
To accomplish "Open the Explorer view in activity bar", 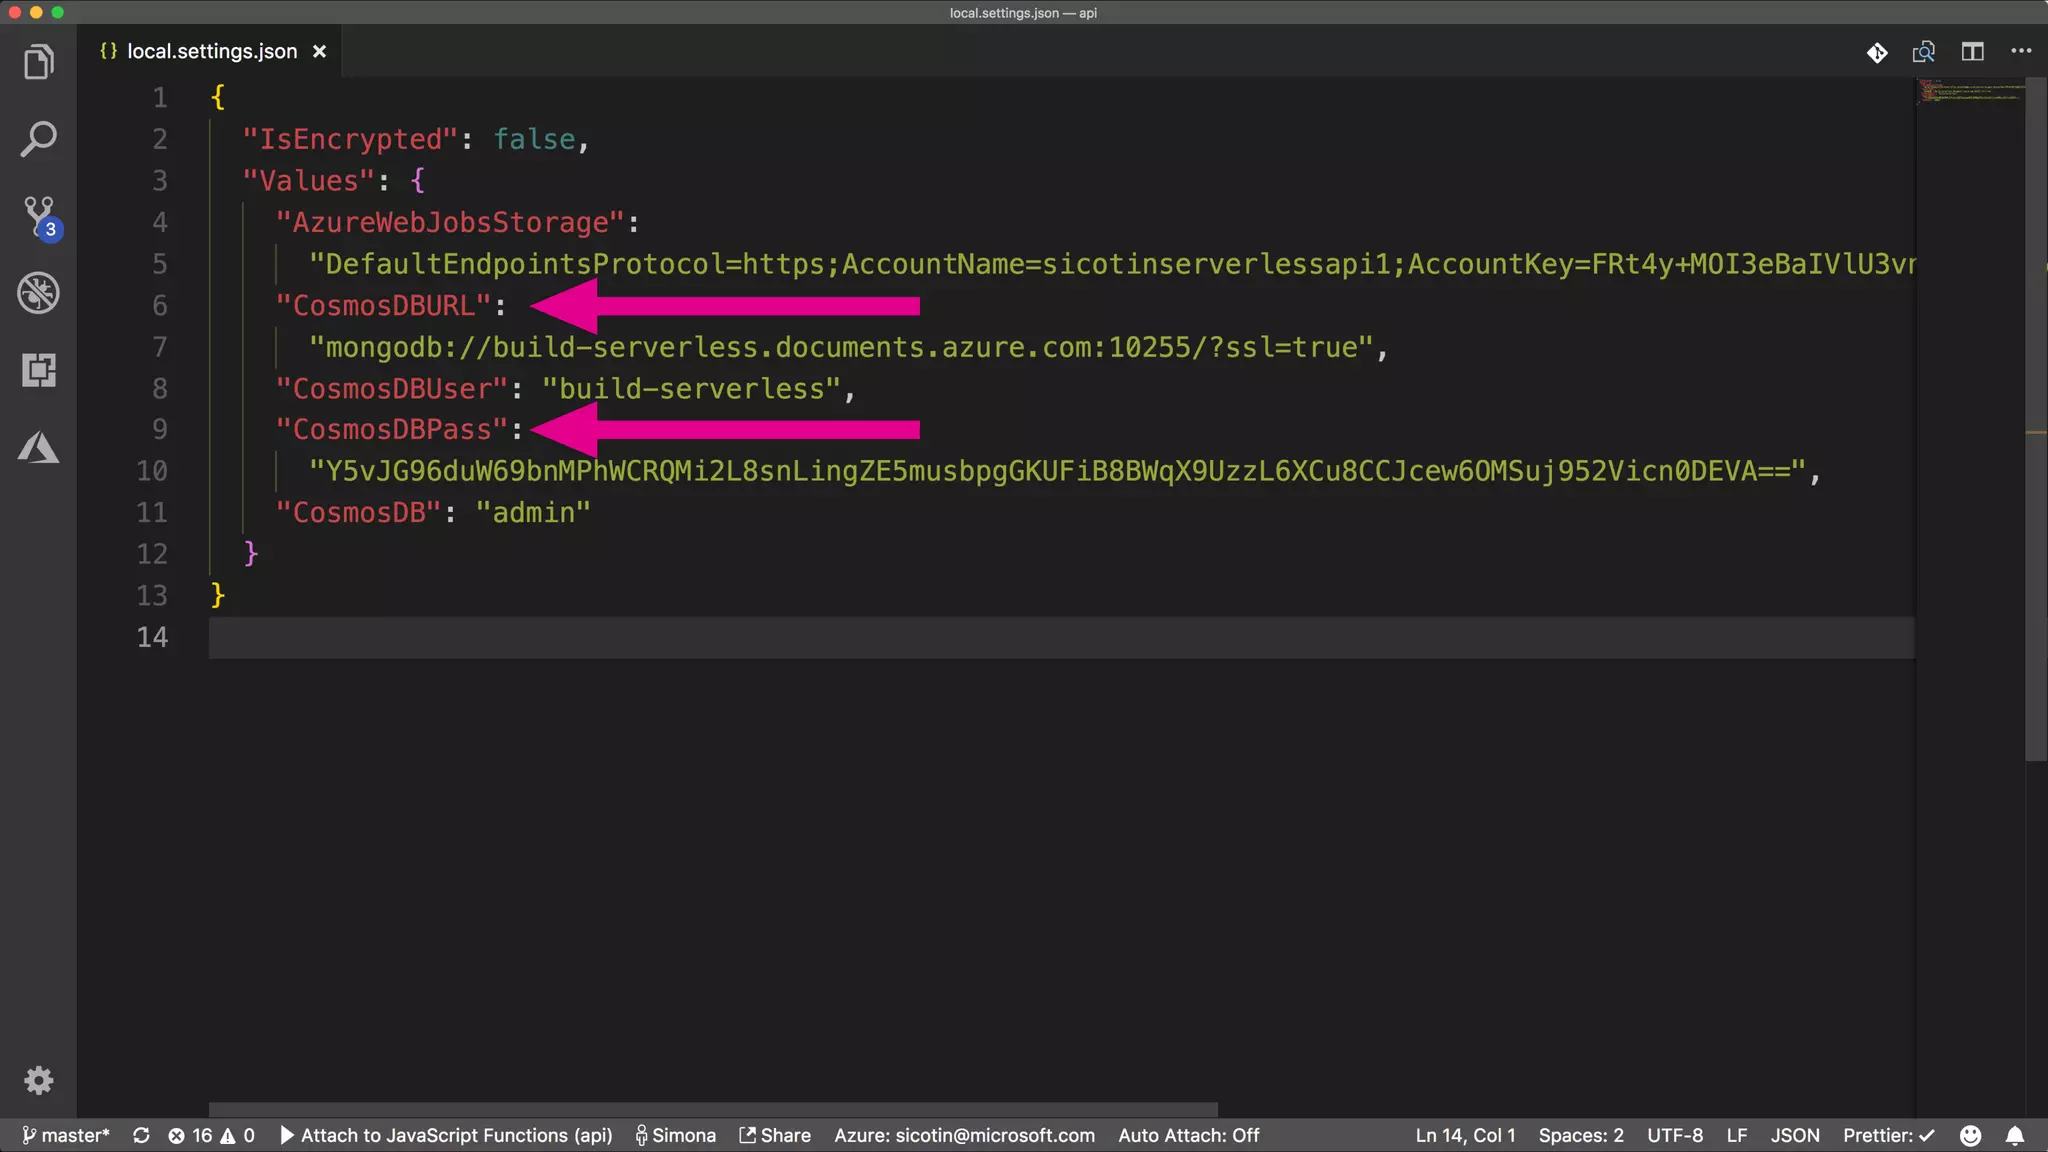I will click(x=38, y=62).
